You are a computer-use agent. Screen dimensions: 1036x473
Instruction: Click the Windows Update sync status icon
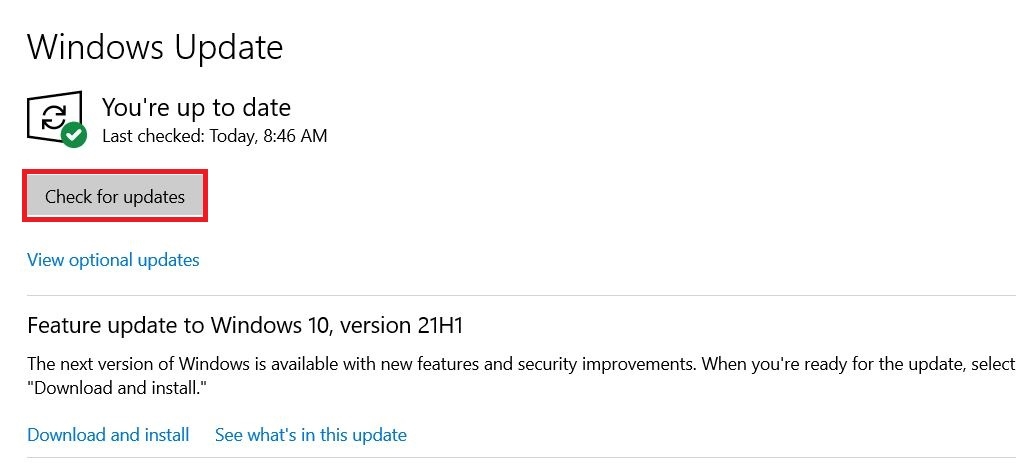click(x=56, y=119)
